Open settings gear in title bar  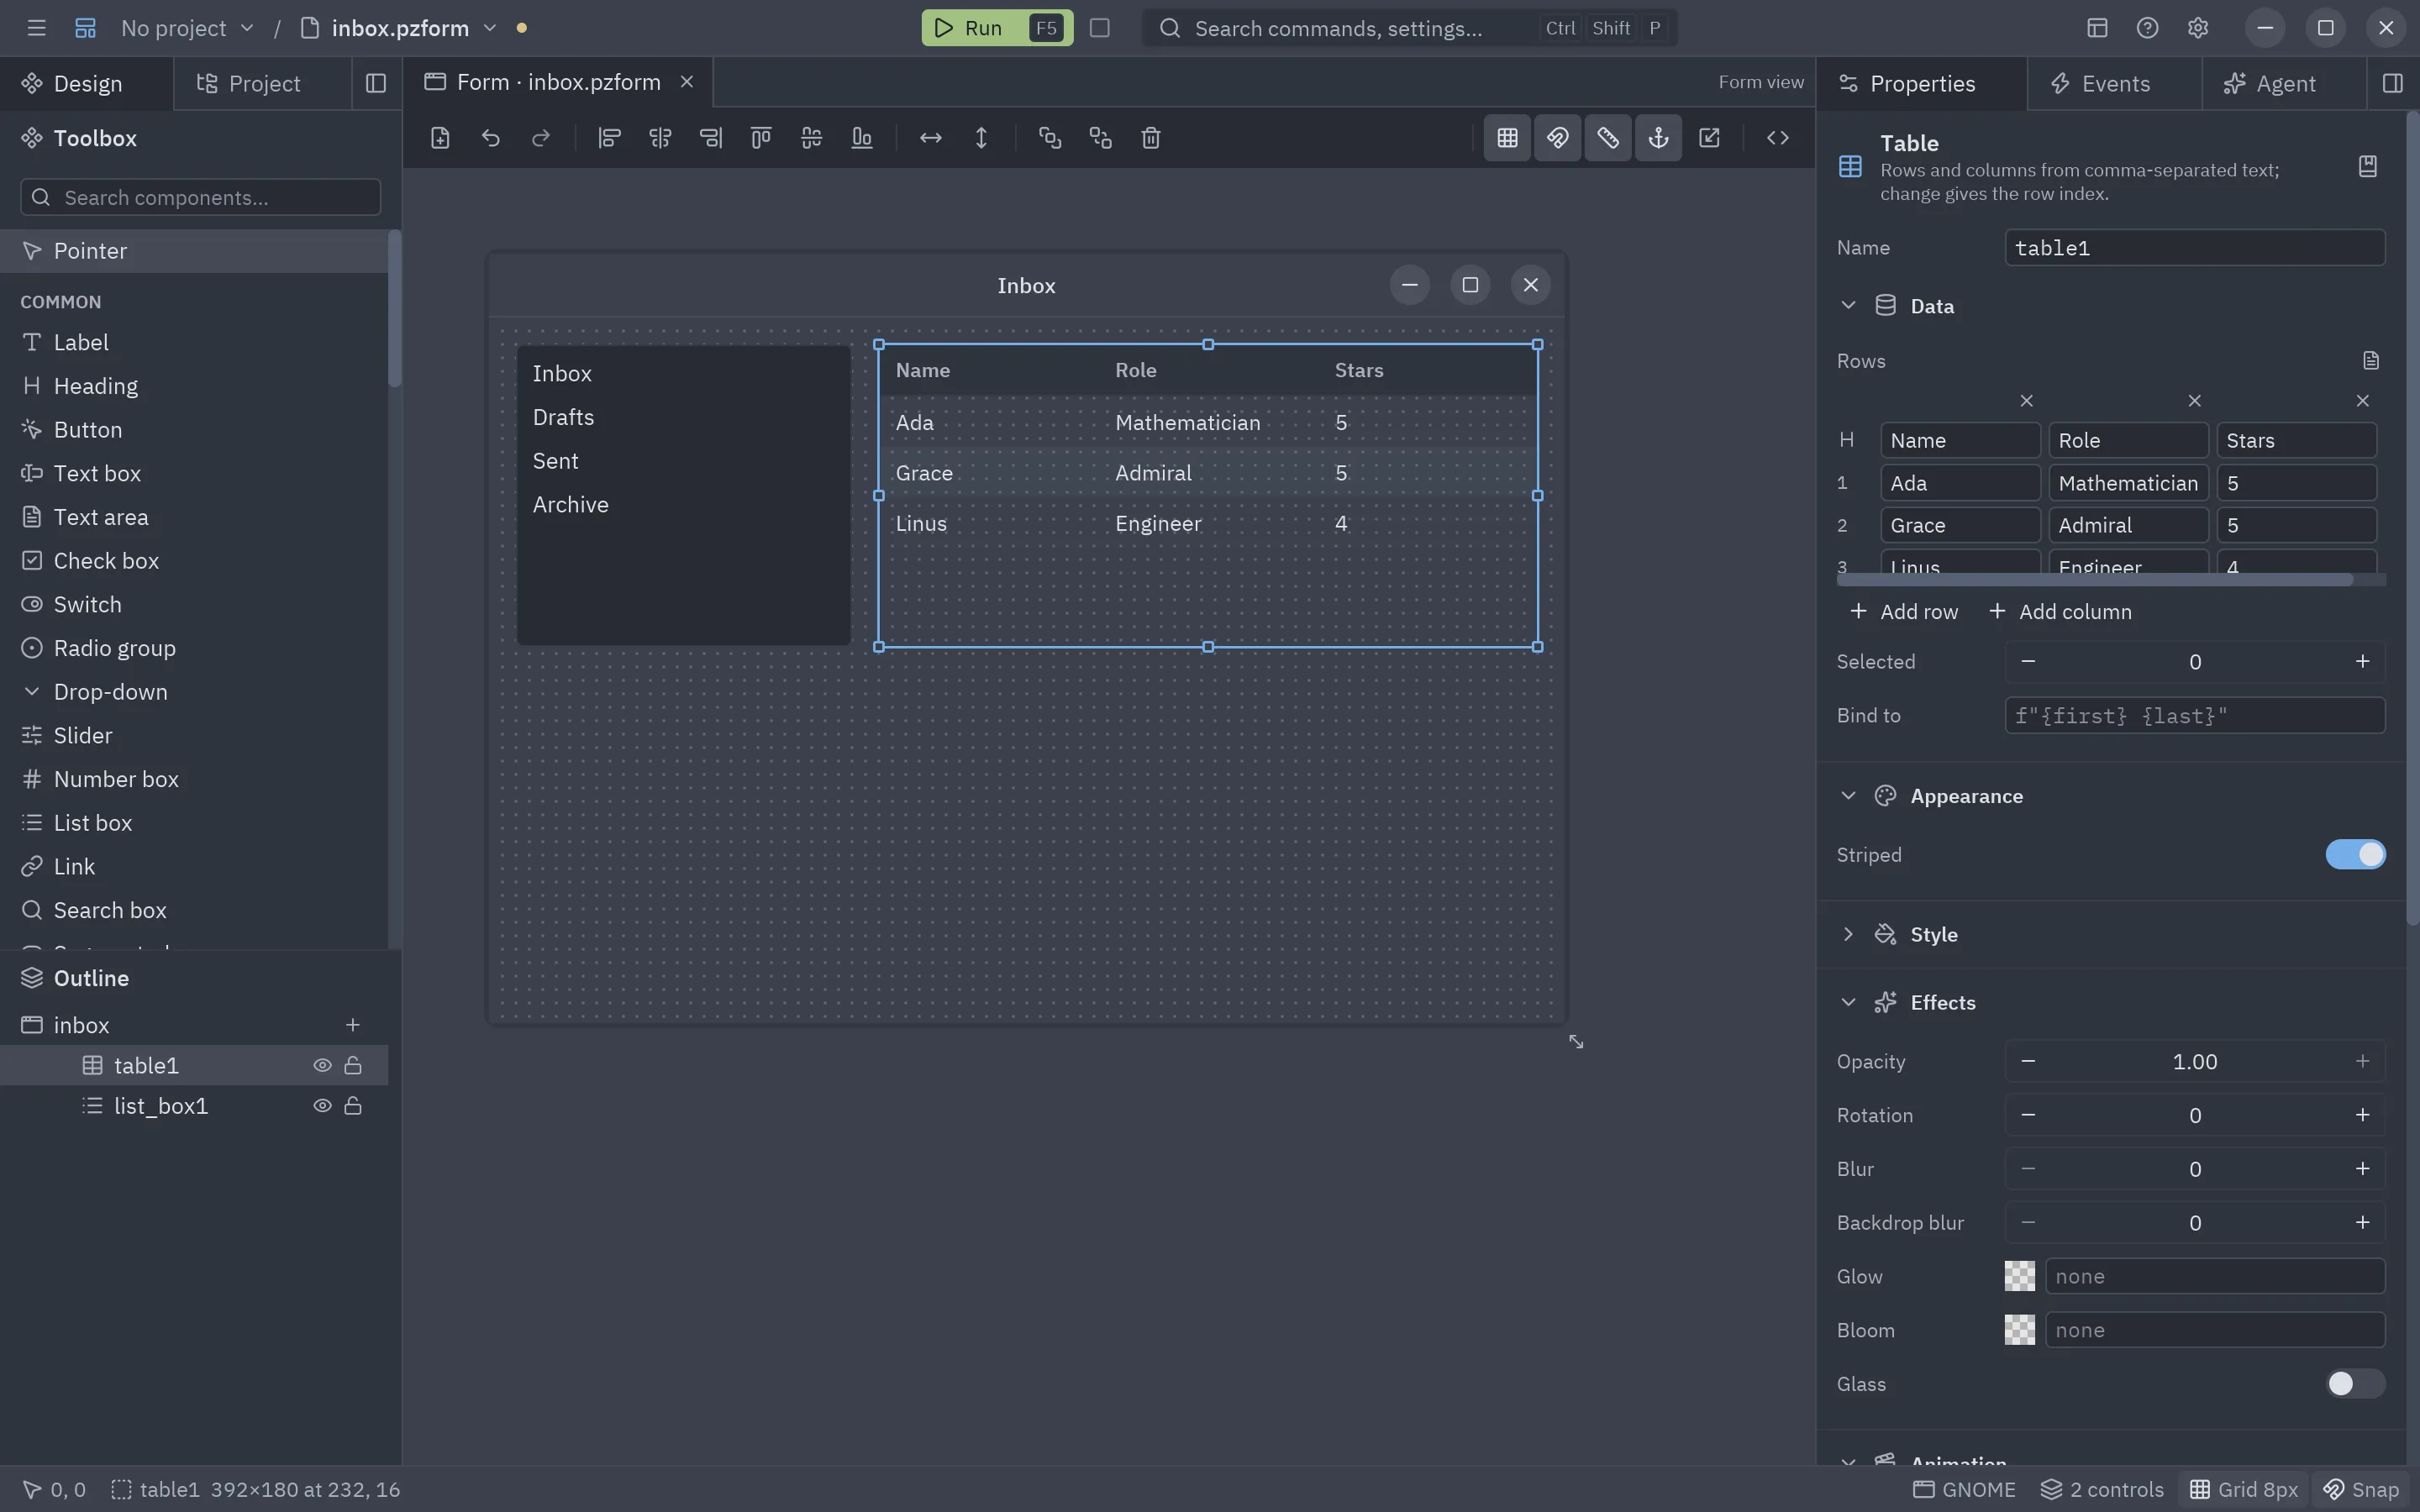[2197, 28]
